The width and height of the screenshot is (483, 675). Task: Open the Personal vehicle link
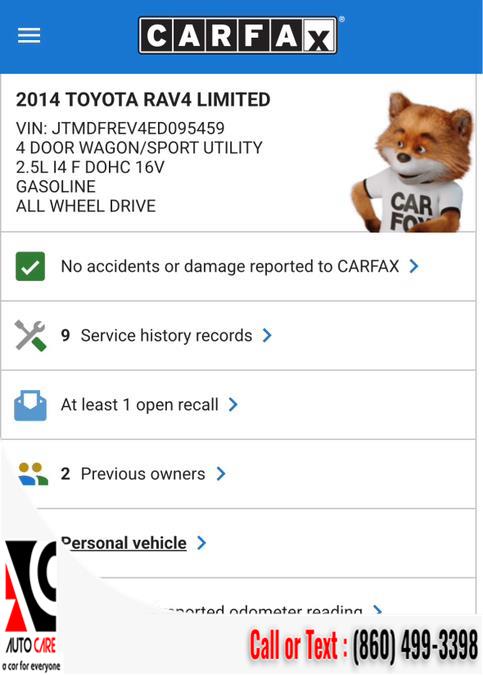click(124, 543)
